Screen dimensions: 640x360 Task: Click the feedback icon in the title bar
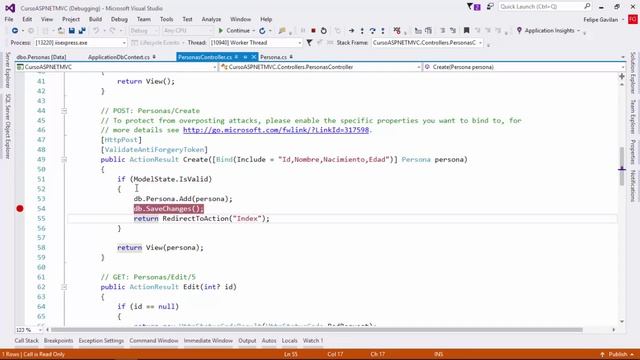point(490,7)
